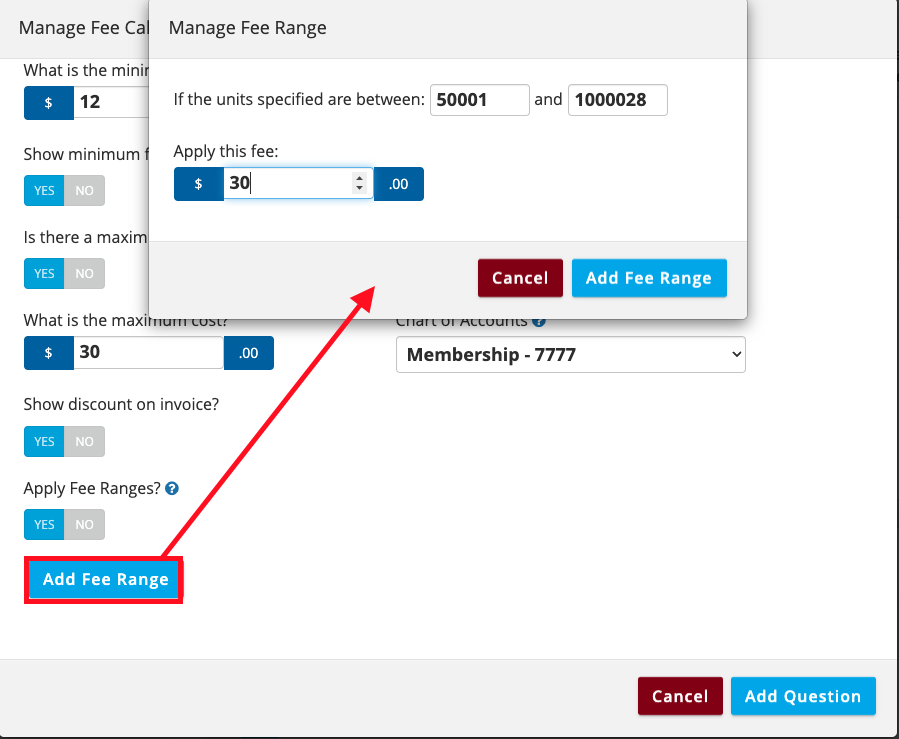Cancel the Manage Fee Range dialog
The height and width of the screenshot is (739, 899).
(520, 278)
